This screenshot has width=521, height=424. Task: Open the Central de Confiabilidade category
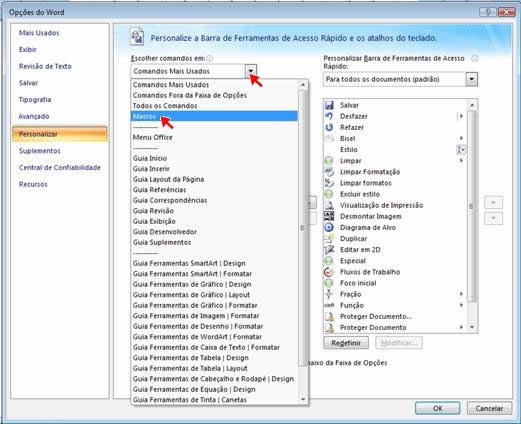pyautogui.click(x=60, y=168)
